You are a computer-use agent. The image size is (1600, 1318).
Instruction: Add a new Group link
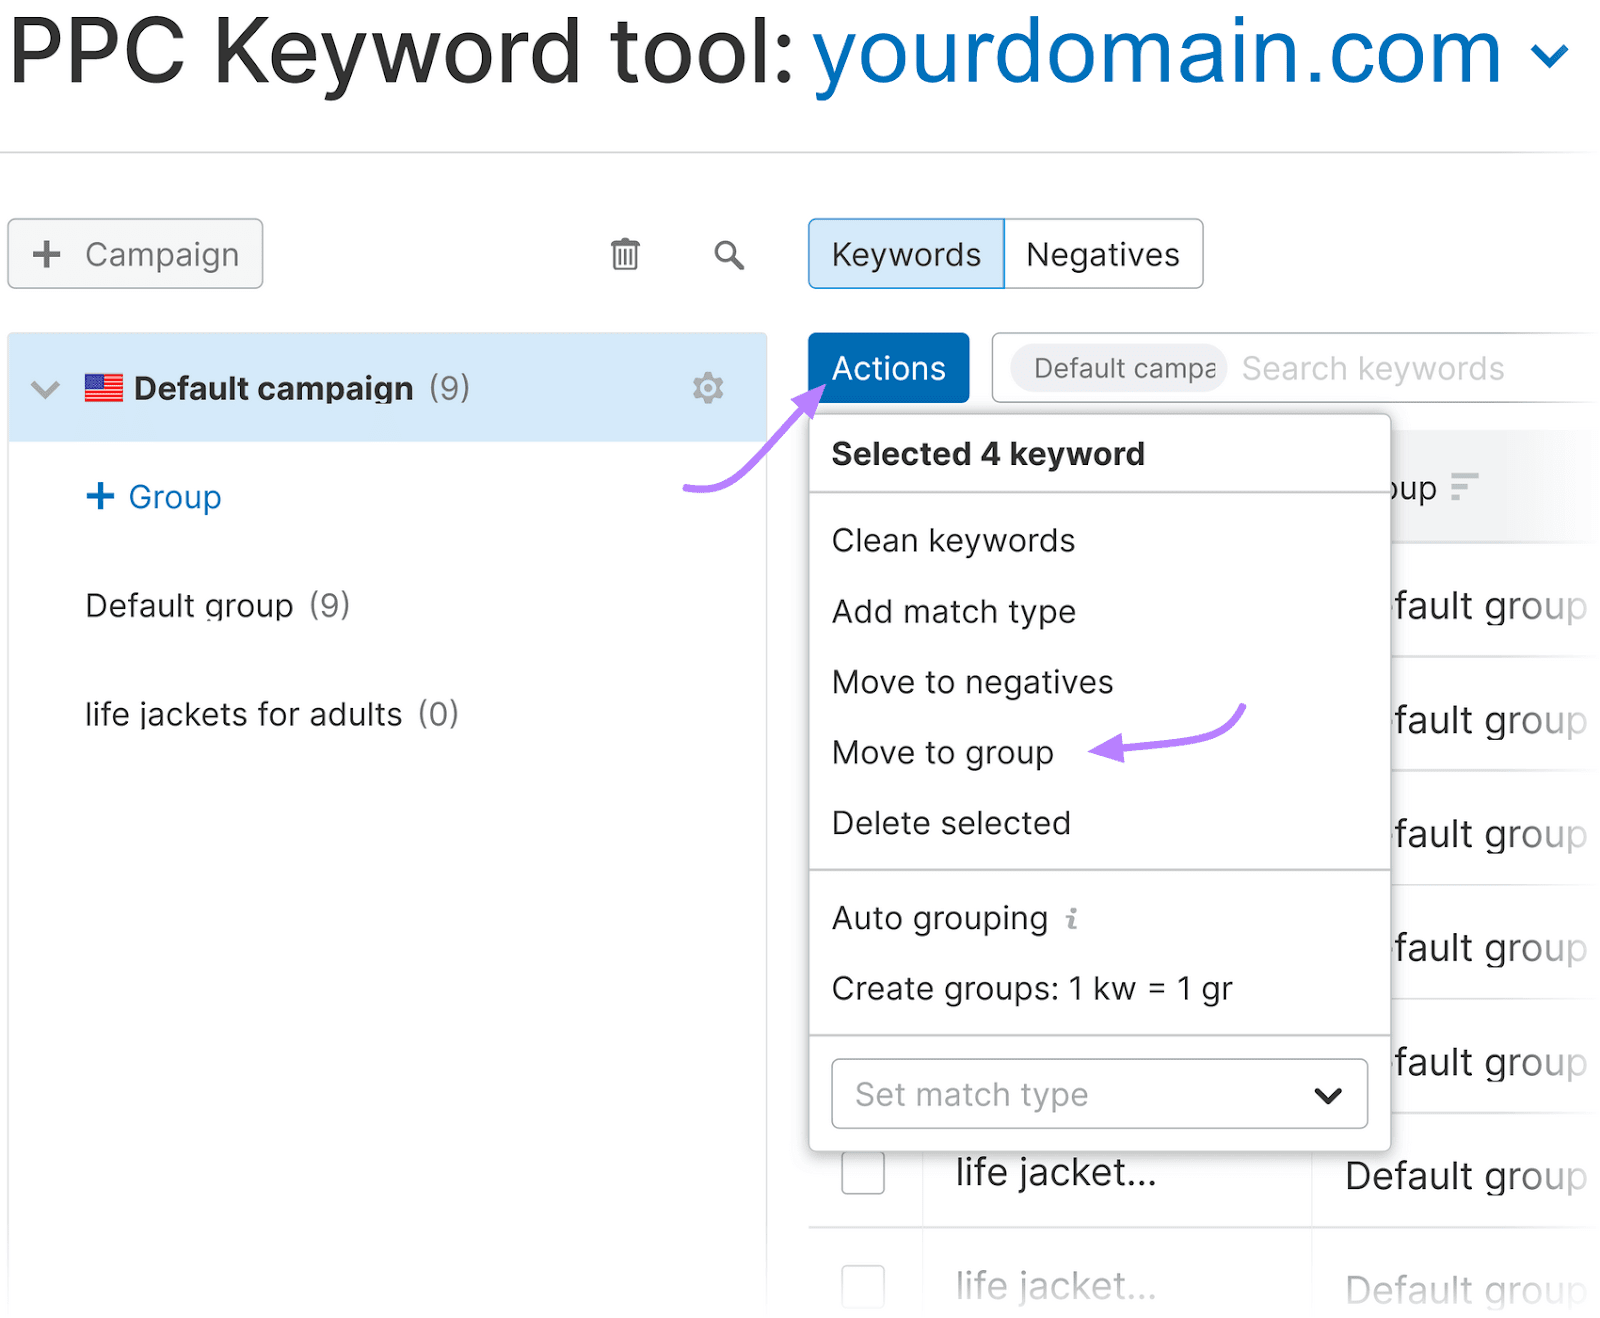155,496
